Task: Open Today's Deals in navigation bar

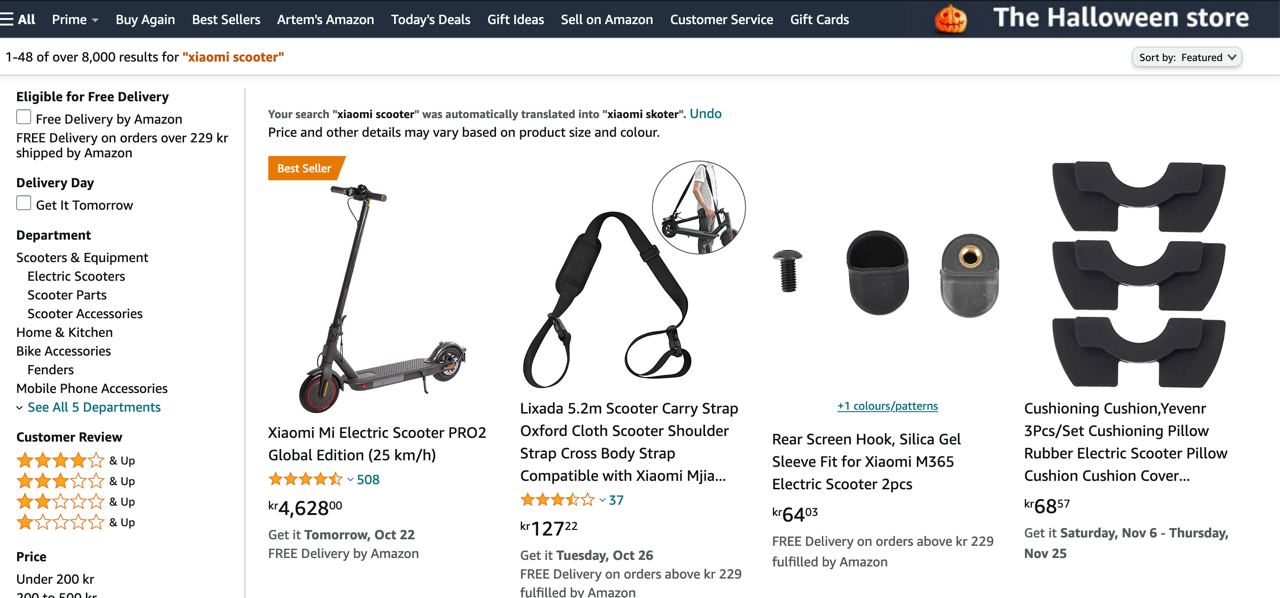Action: (x=431, y=19)
